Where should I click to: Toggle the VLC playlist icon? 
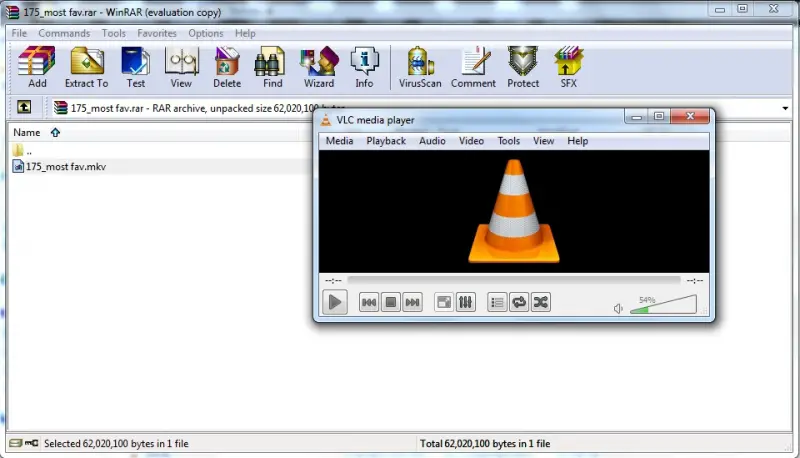[497, 302]
